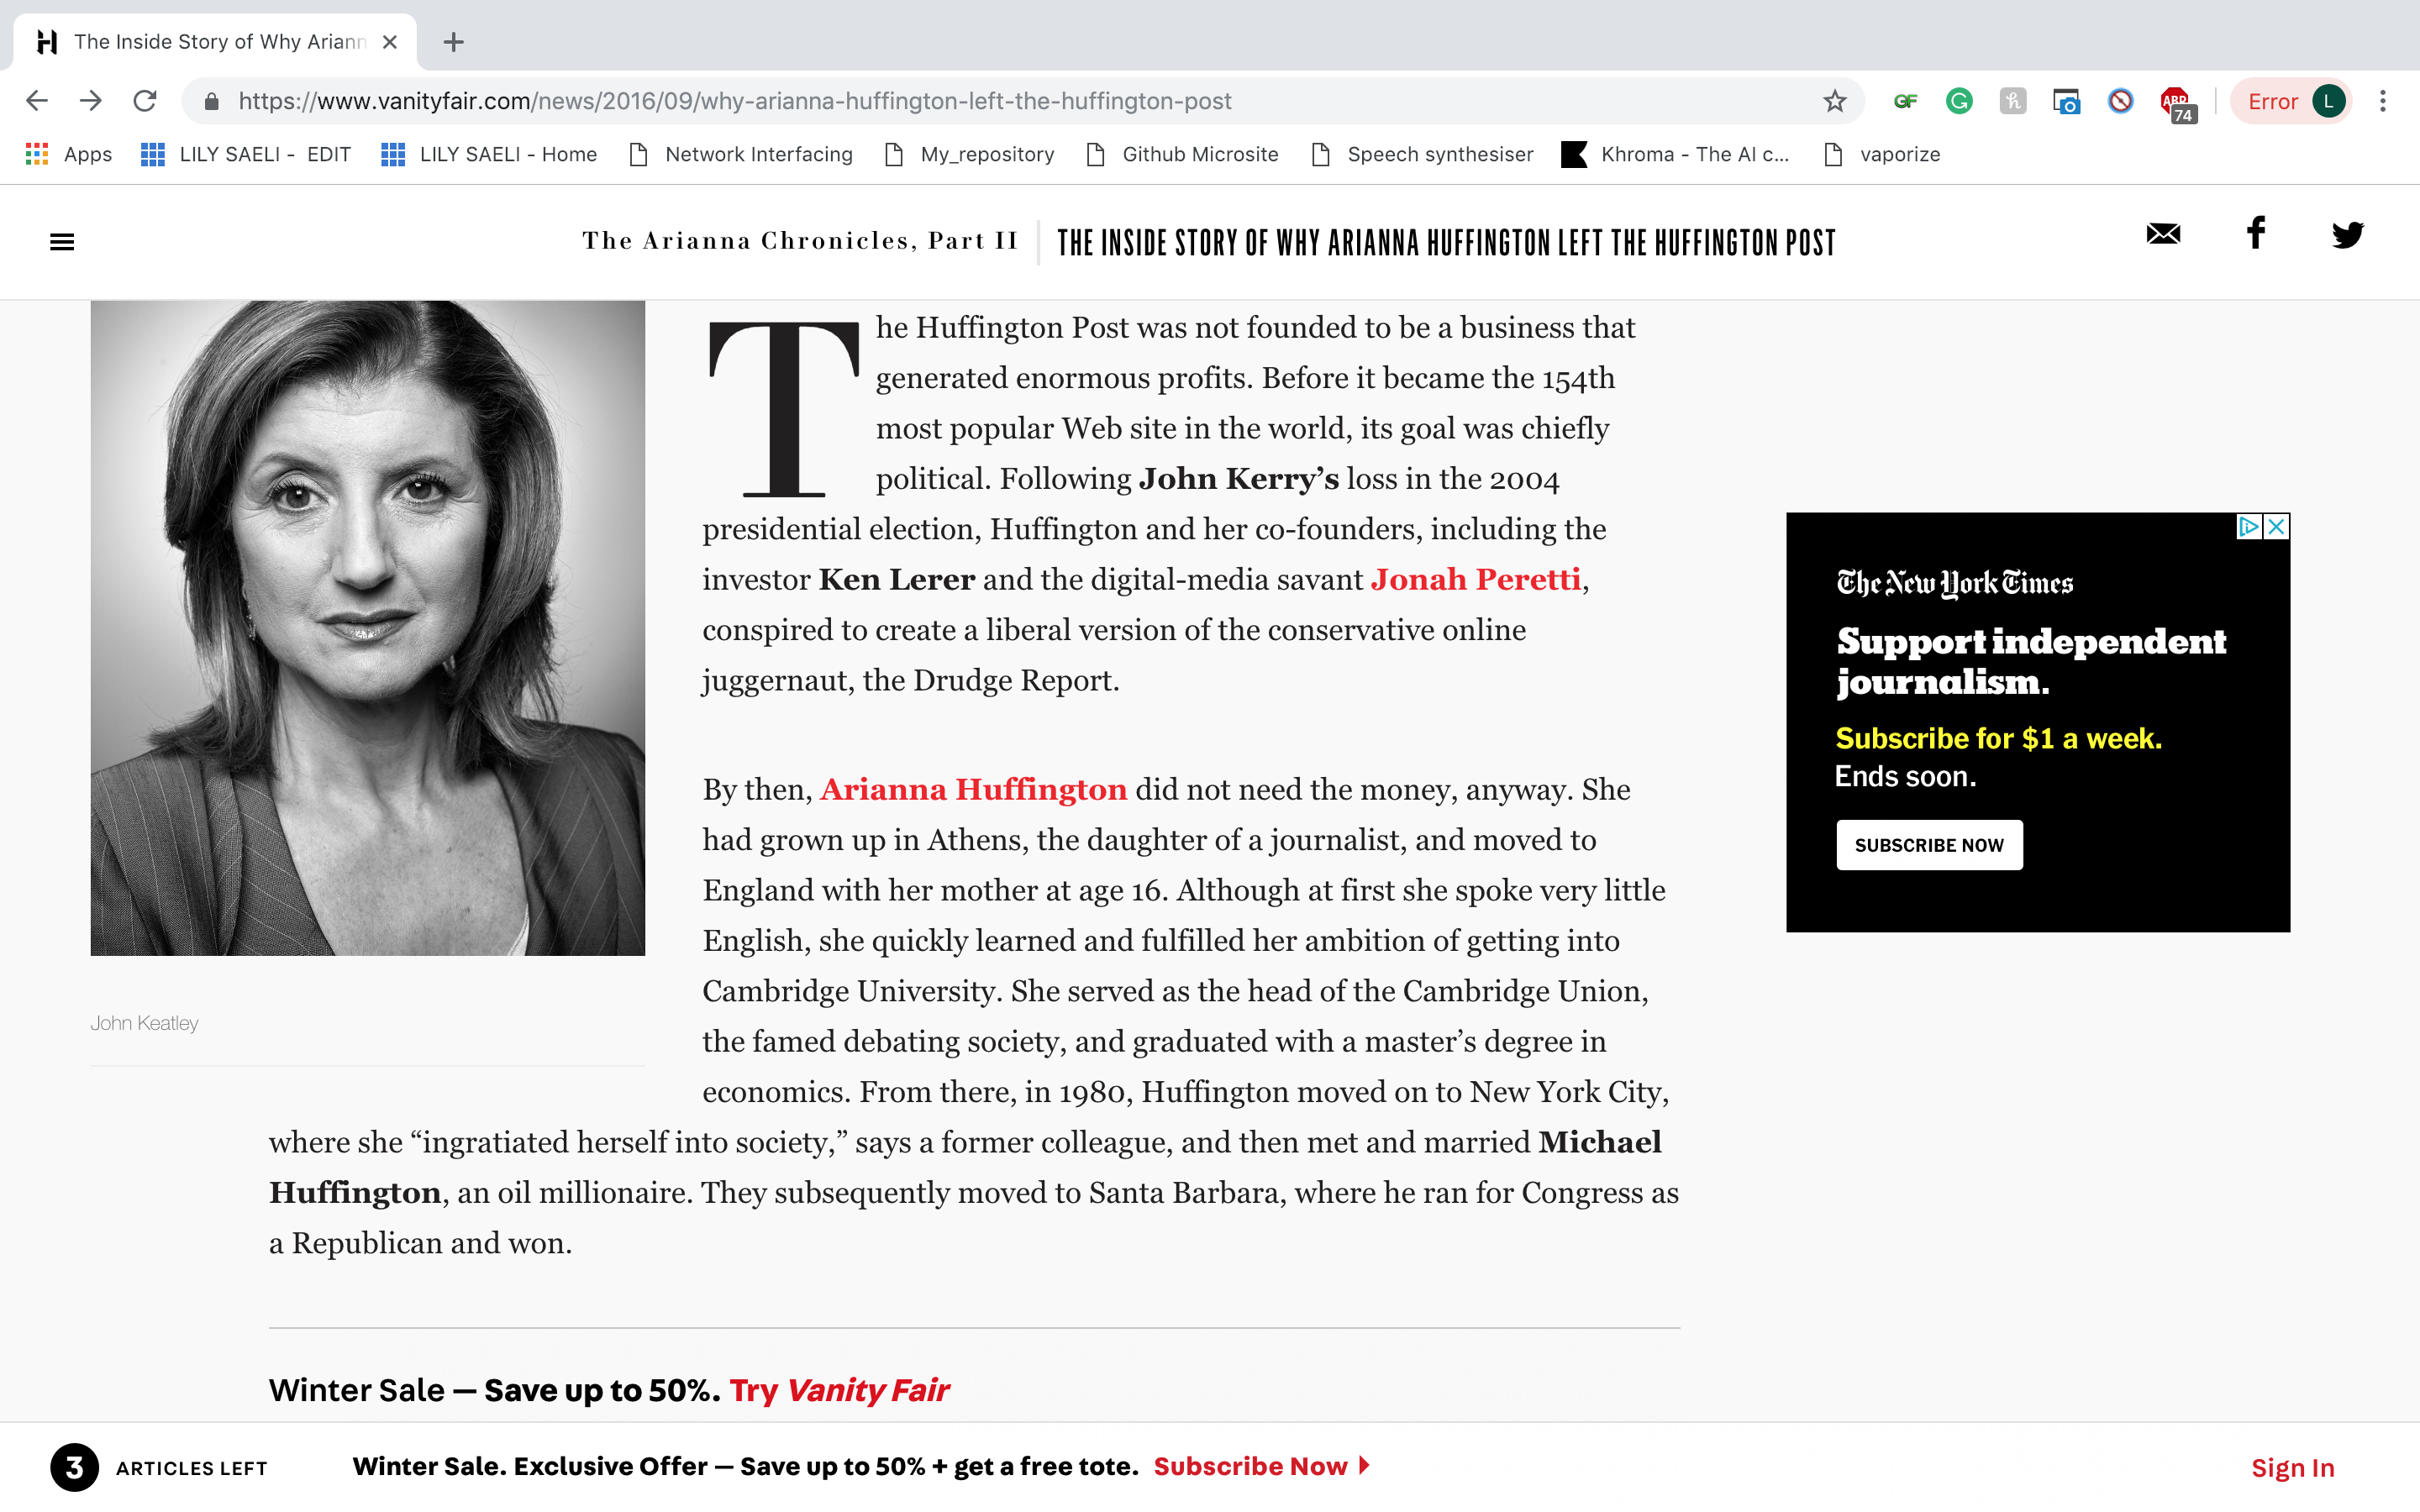Click the John Keatley photo credit

[144, 1023]
